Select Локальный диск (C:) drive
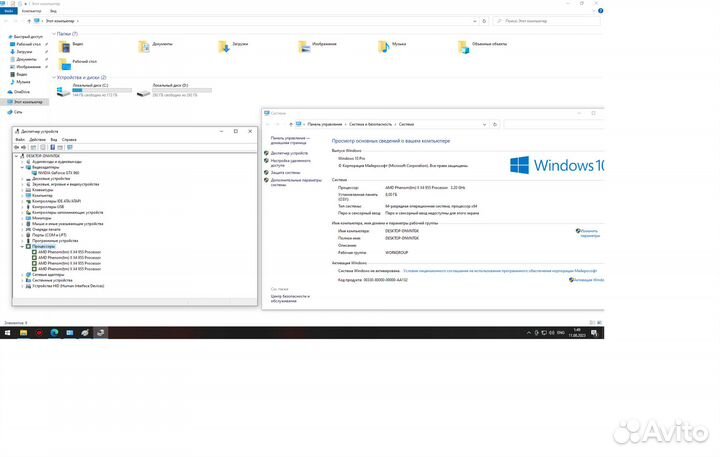720x457 pixels. 94,90
